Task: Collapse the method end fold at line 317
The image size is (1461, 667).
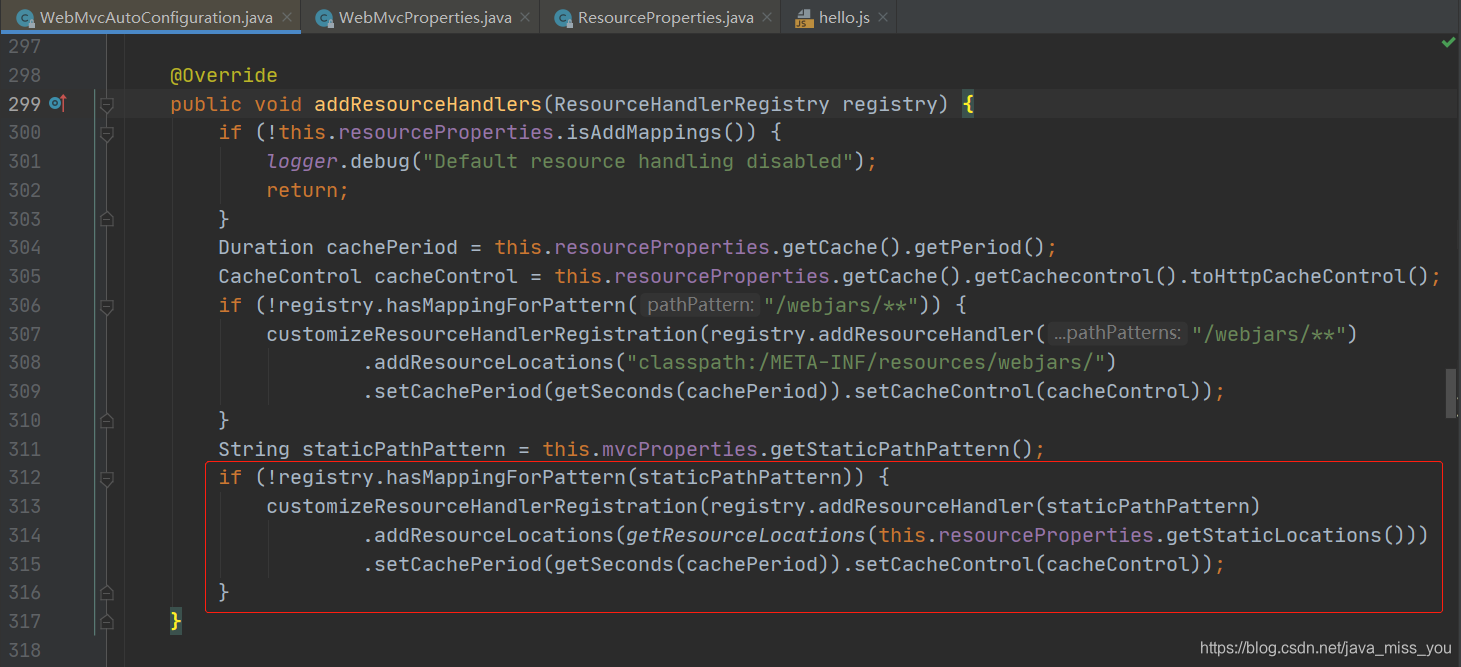Action: [x=107, y=622]
